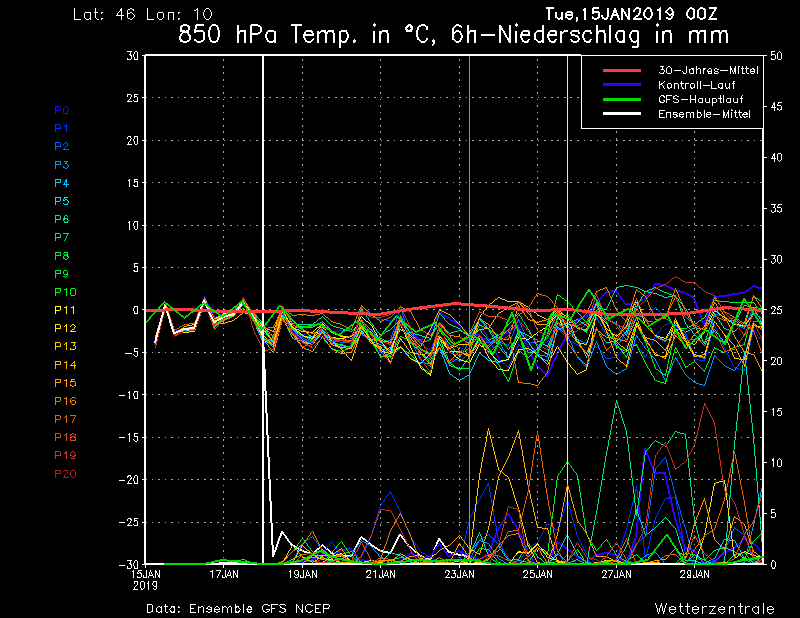Click the Ensemble-Mittel legend text
The image size is (800, 618).
click(704, 114)
